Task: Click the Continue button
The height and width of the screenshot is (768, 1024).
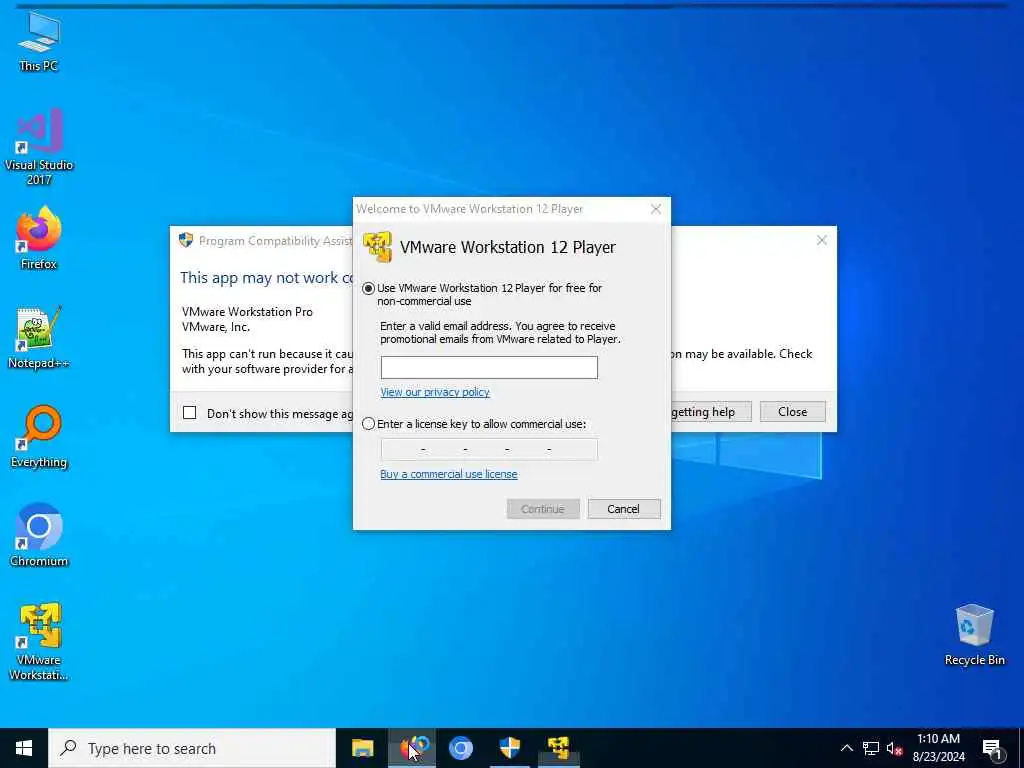Action: tap(543, 509)
